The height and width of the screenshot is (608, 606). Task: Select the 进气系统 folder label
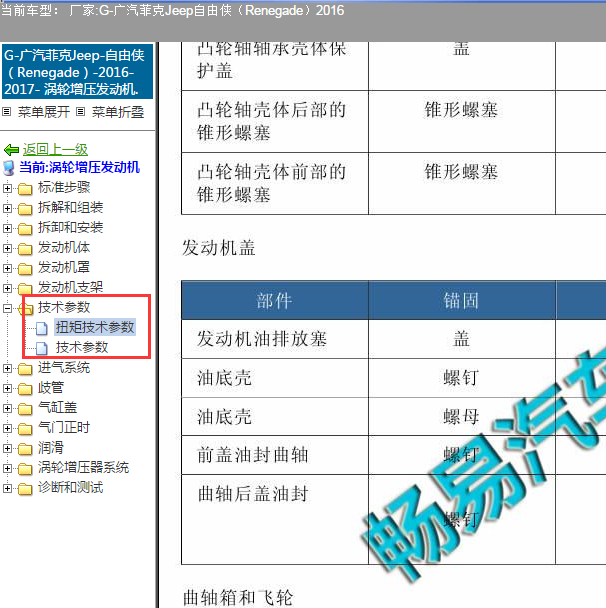(64, 368)
